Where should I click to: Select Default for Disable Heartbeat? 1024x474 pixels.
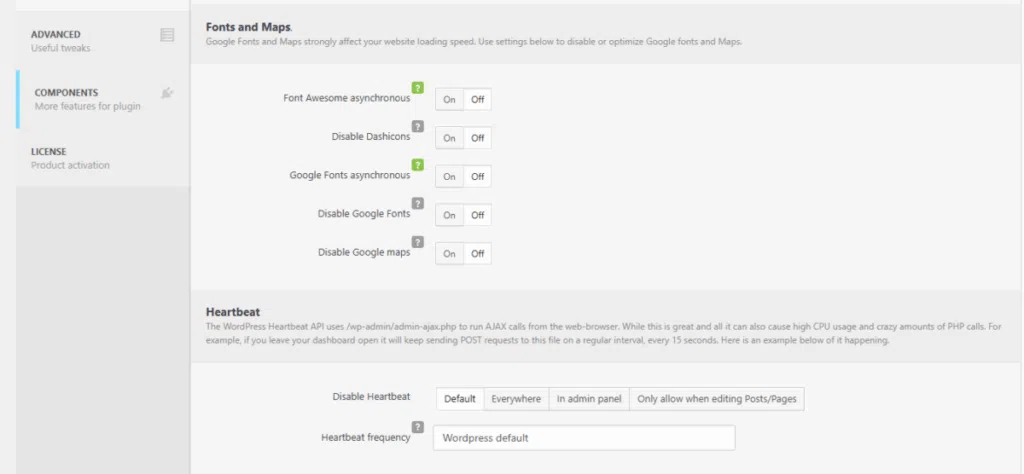[460, 399]
